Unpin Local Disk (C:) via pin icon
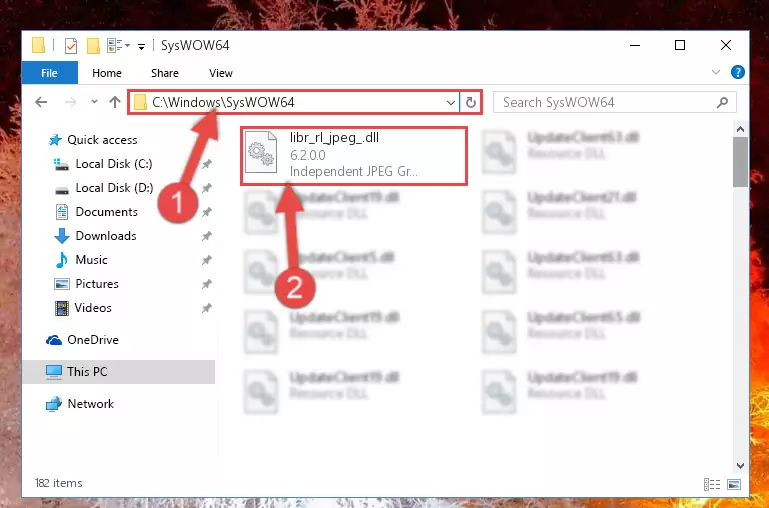This screenshot has height=508, width=769. pos(206,164)
